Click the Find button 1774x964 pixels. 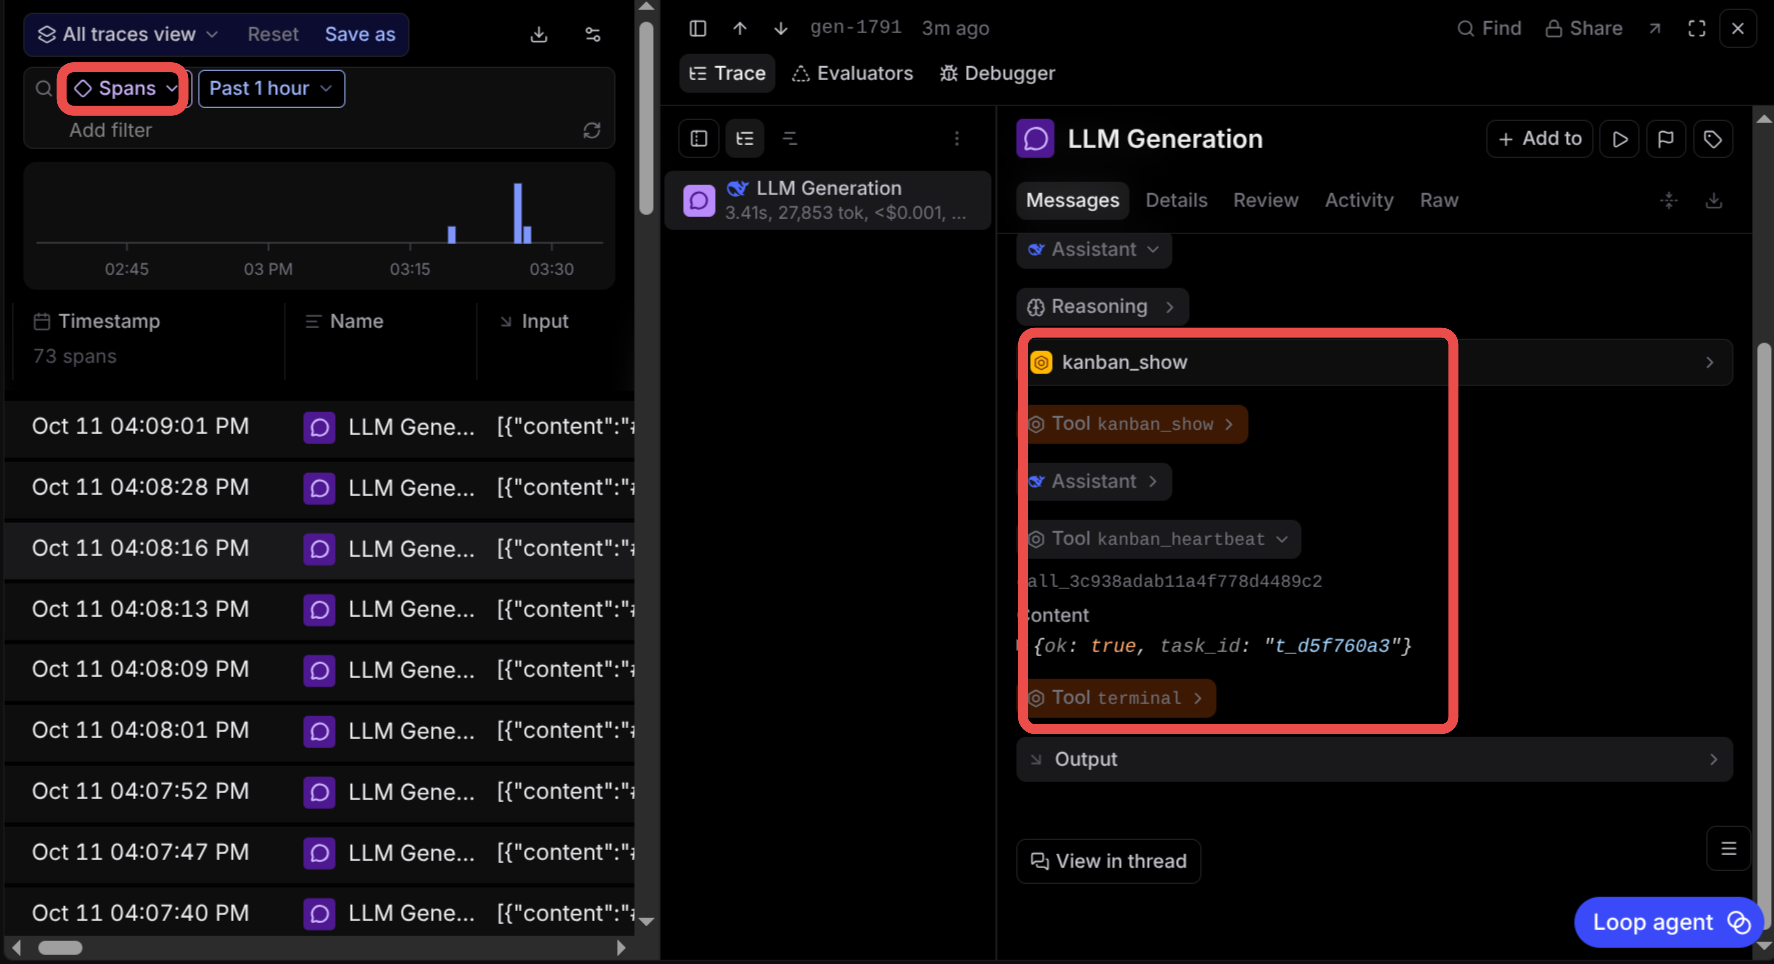tap(1489, 28)
